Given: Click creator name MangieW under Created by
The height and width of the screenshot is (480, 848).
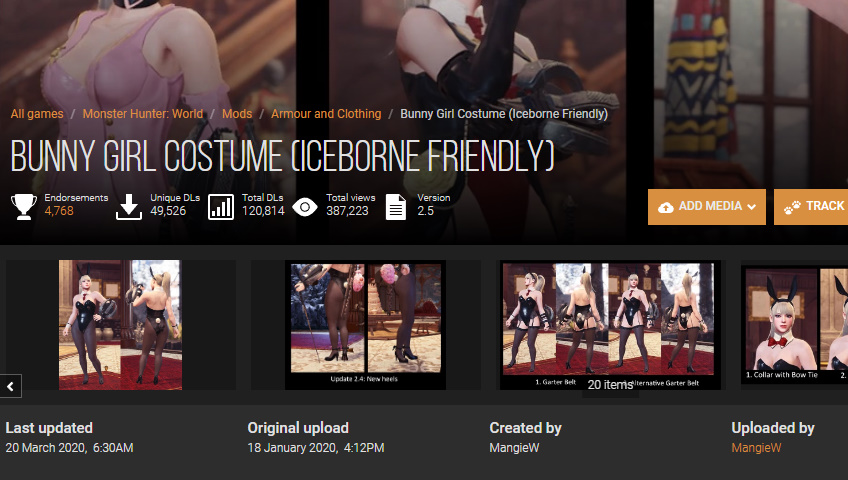Looking at the screenshot, I should pyautogui.click(x=514, y=448).
